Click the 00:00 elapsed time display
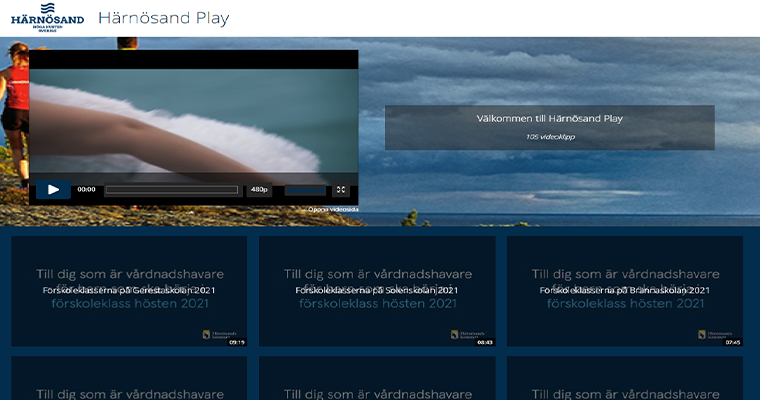 tap(87, 190)
